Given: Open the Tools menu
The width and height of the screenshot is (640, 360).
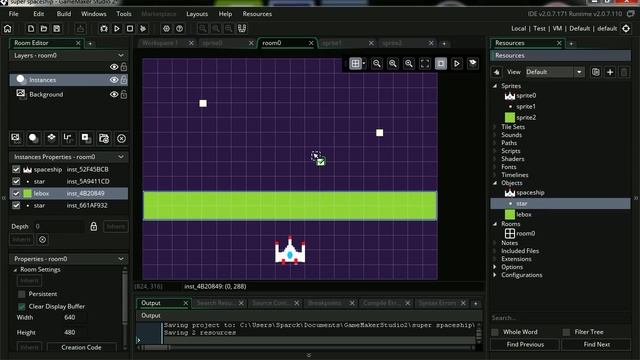Looking at the screenshot, I should pos(124,14).
